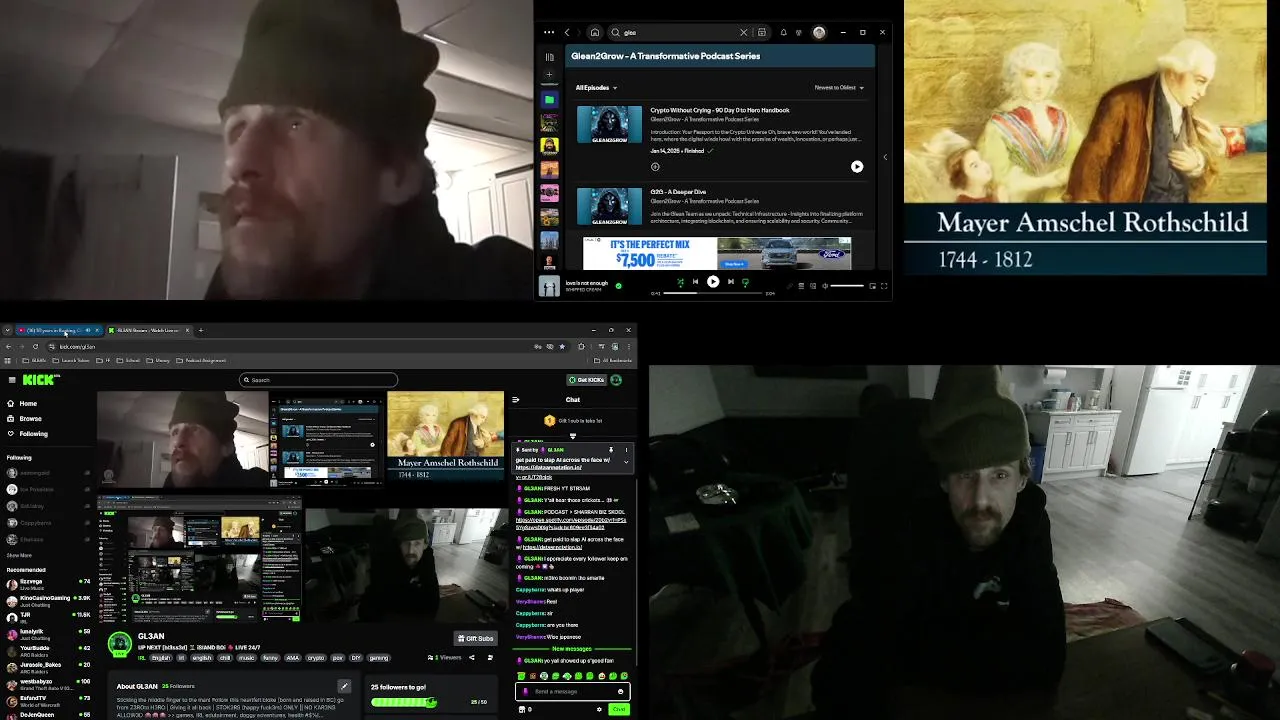Open Spotify friend activity icon
The height and width of the screenshot is (720, 1280).
click(x=798, y=32)
